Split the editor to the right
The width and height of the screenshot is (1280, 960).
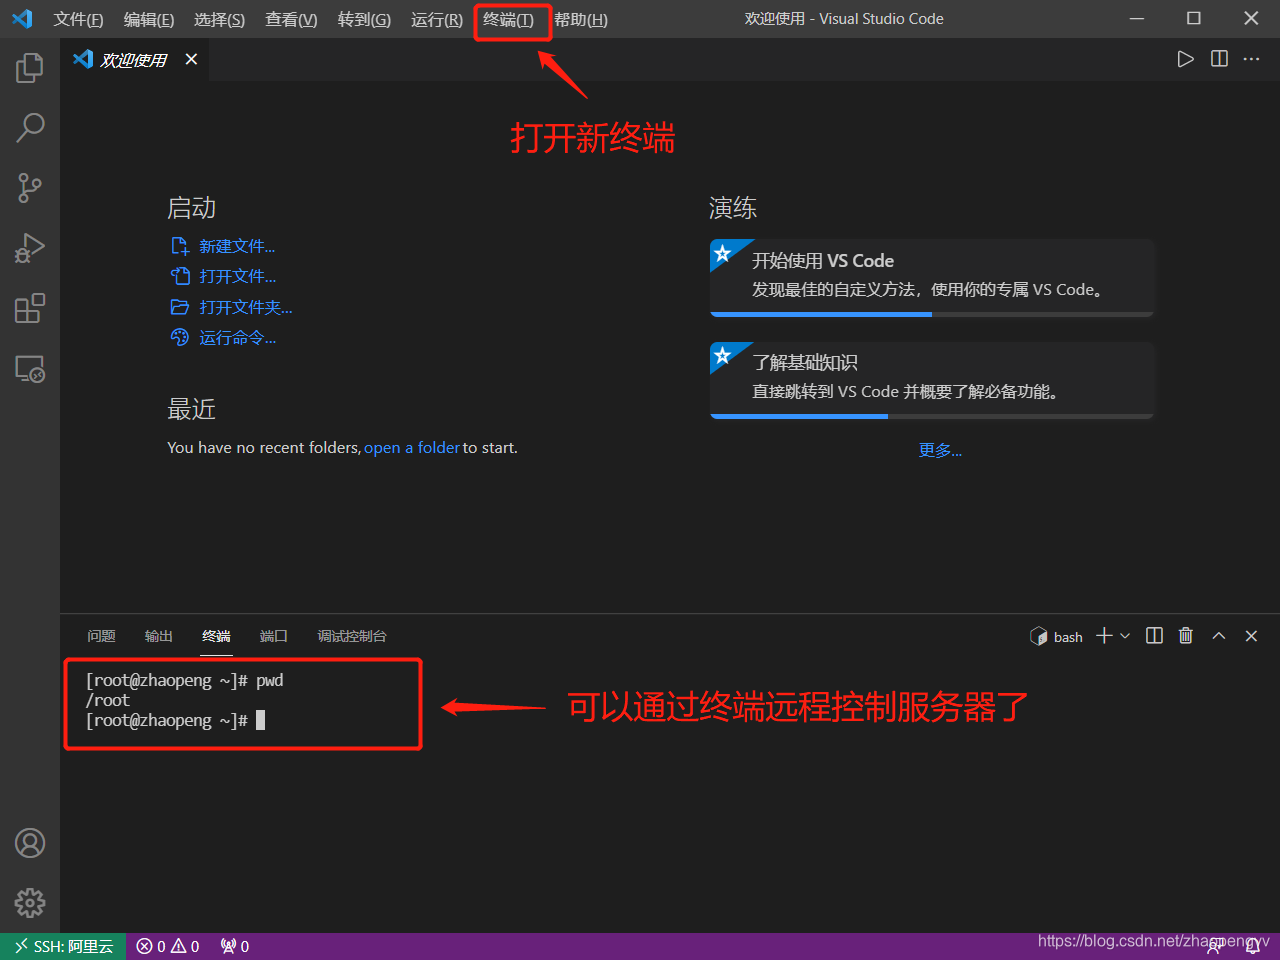1219,59
